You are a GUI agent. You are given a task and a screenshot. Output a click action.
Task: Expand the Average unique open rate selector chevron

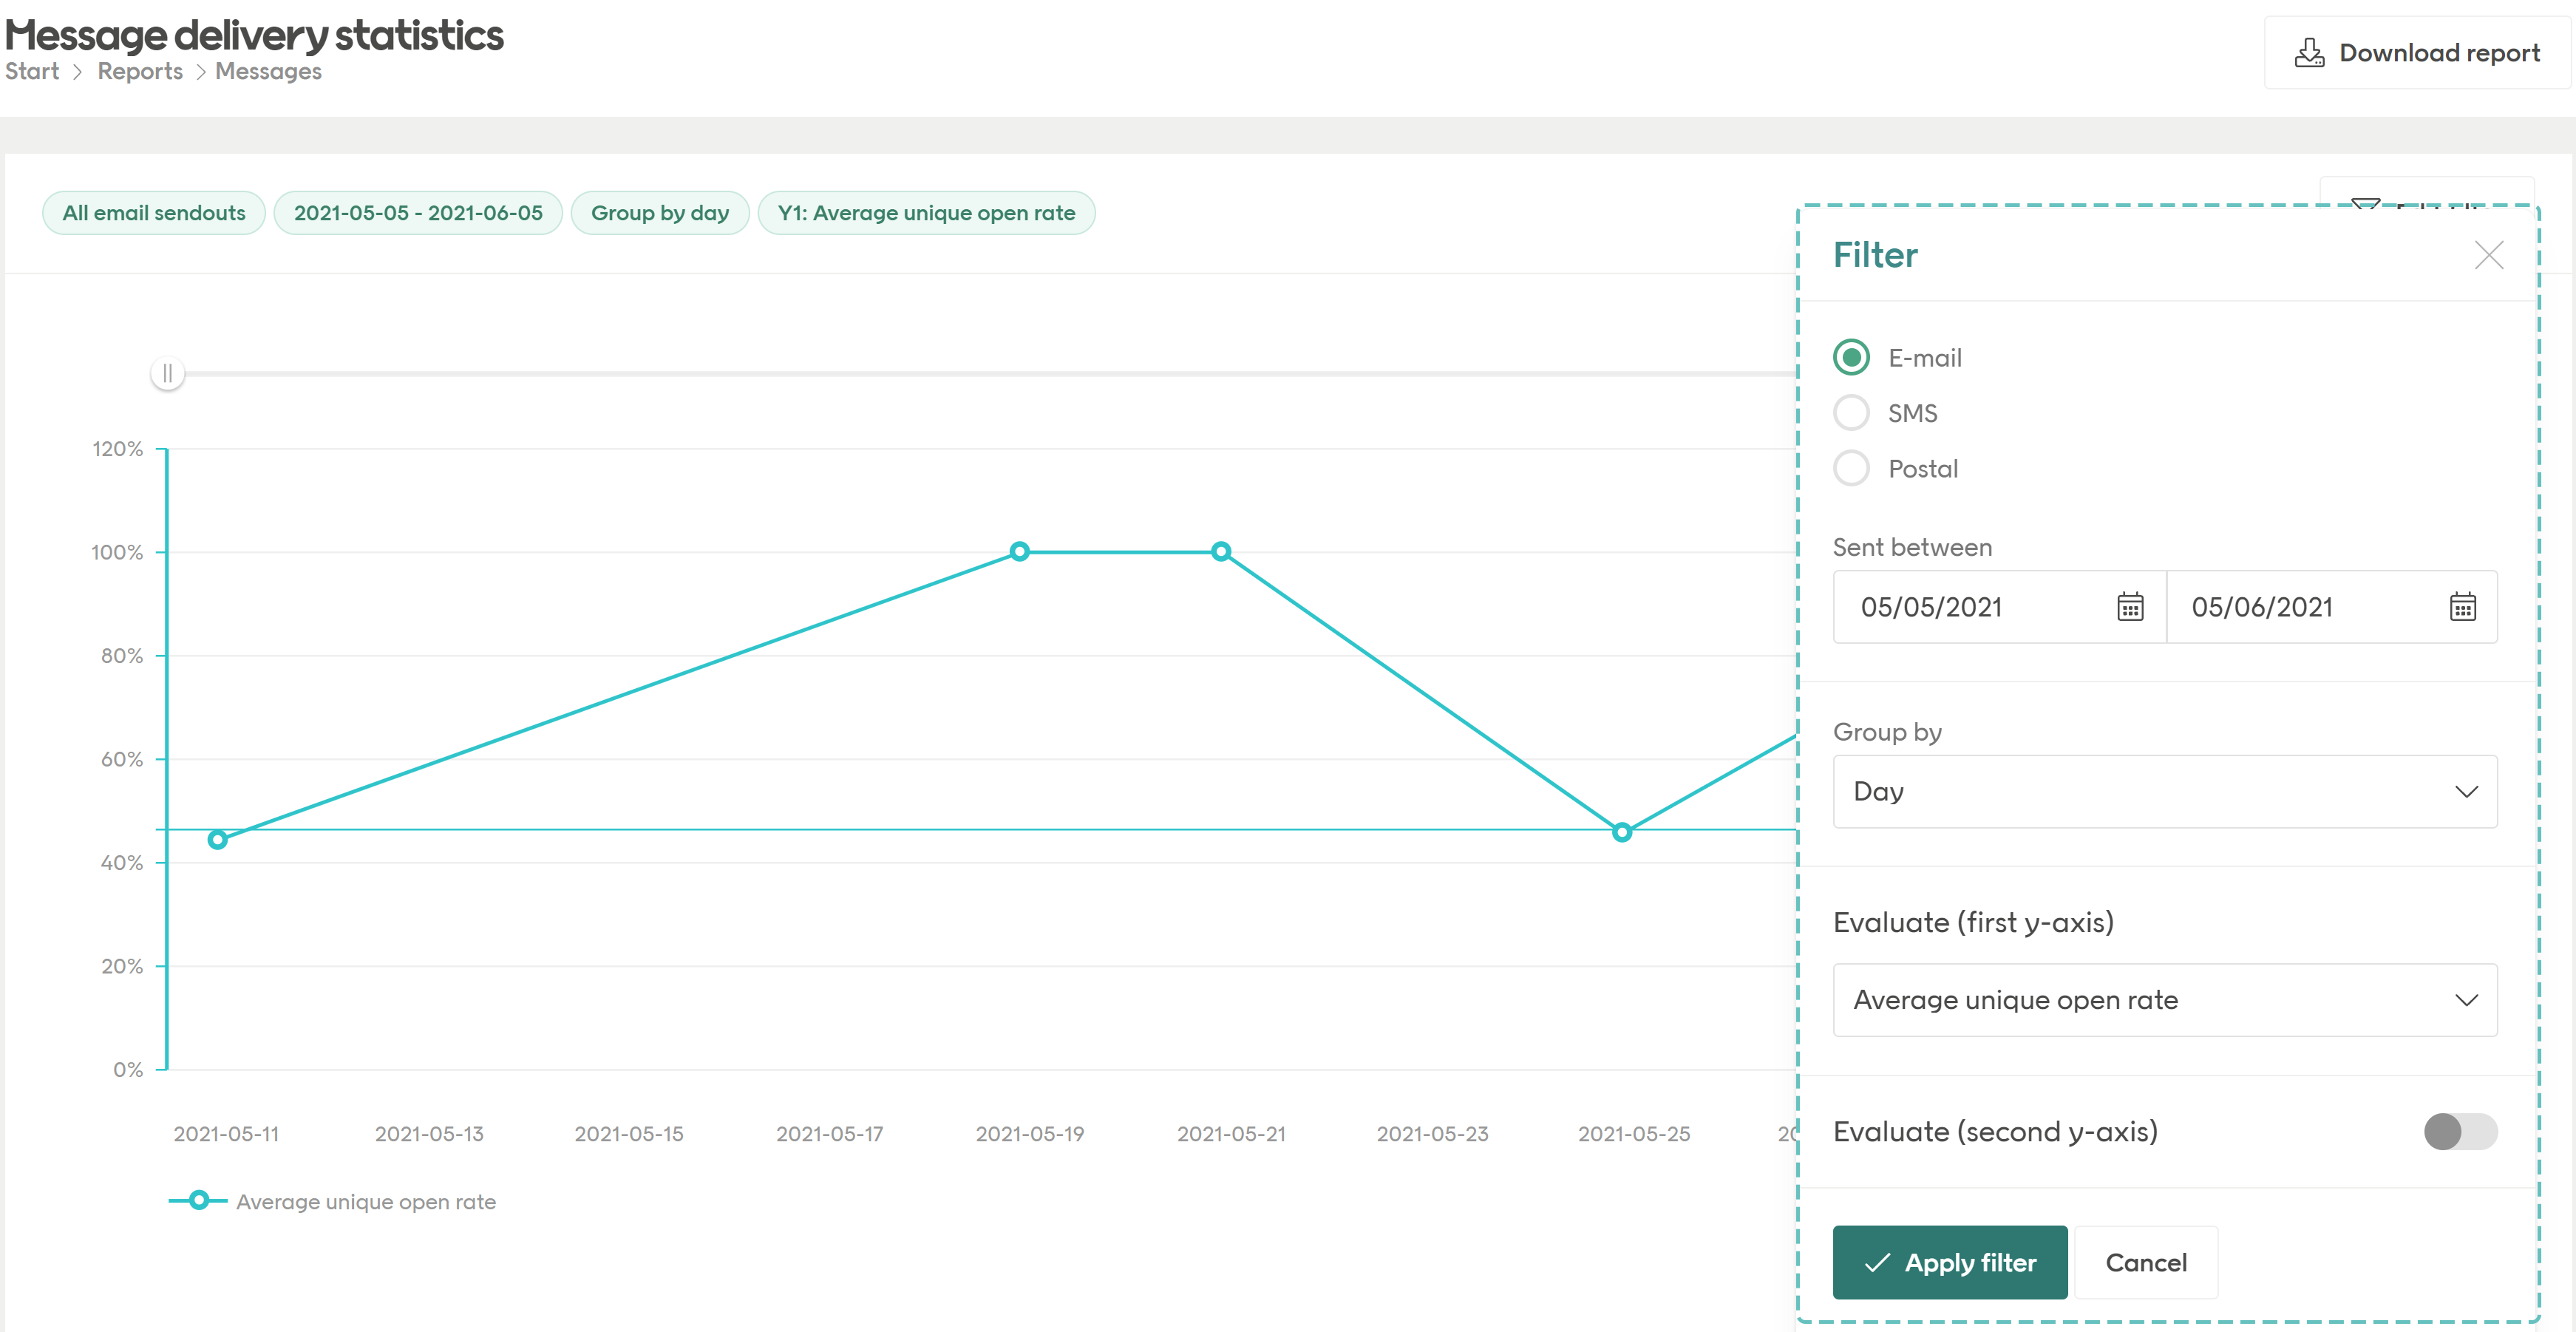click(2466, 999)
